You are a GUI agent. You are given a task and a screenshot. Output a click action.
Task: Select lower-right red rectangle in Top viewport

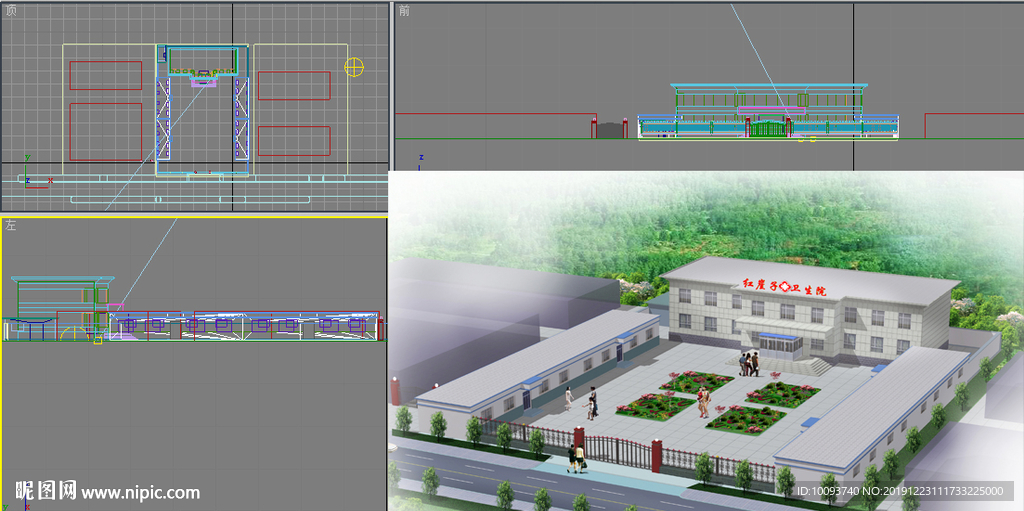click(293, 140)
